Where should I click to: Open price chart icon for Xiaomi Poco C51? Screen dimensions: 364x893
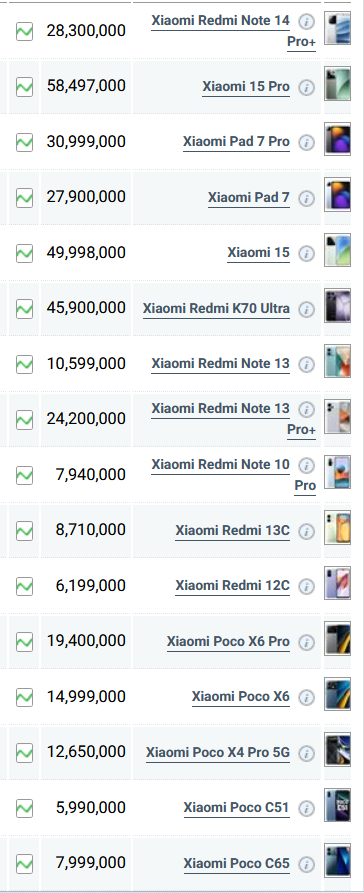24,808
